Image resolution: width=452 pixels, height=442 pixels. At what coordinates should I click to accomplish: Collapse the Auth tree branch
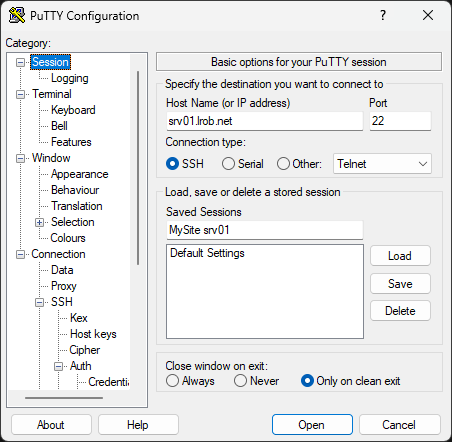(x=59, y=366)
